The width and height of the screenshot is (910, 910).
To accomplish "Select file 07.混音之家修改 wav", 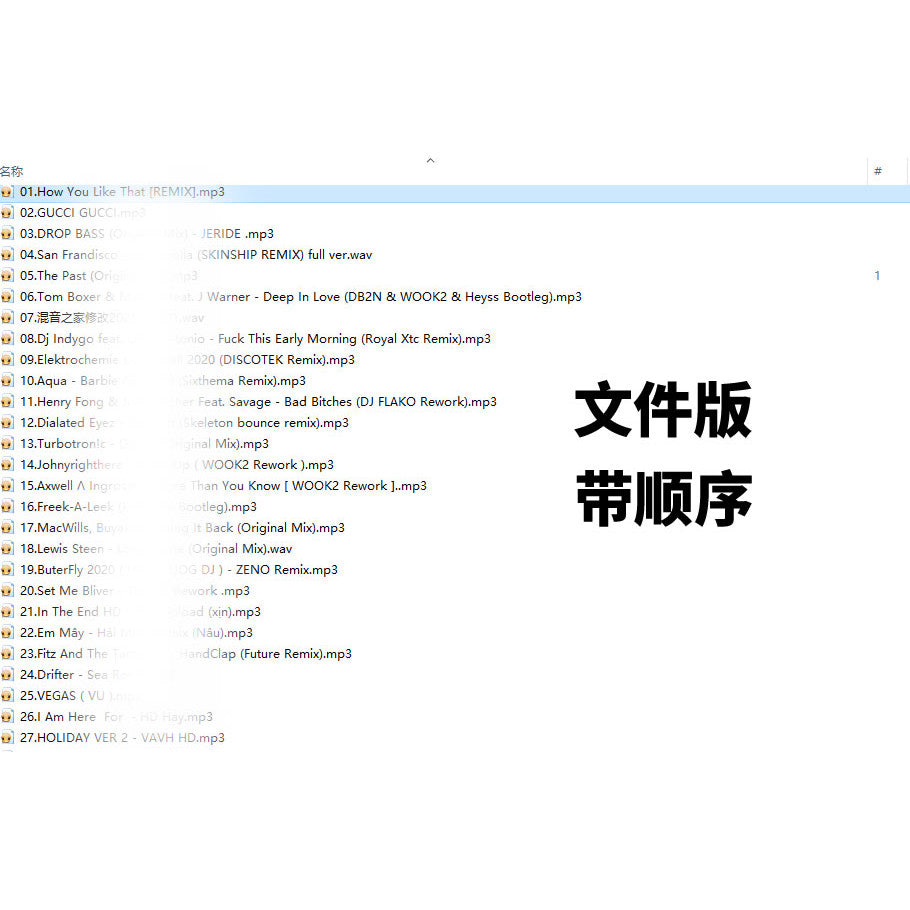I will point(112,317).
